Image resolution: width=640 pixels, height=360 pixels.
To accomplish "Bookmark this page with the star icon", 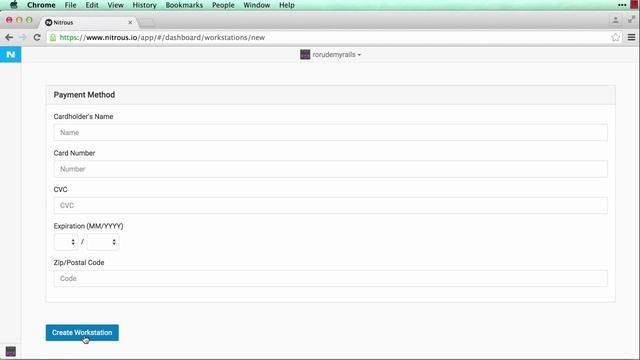I will (616, 38).
